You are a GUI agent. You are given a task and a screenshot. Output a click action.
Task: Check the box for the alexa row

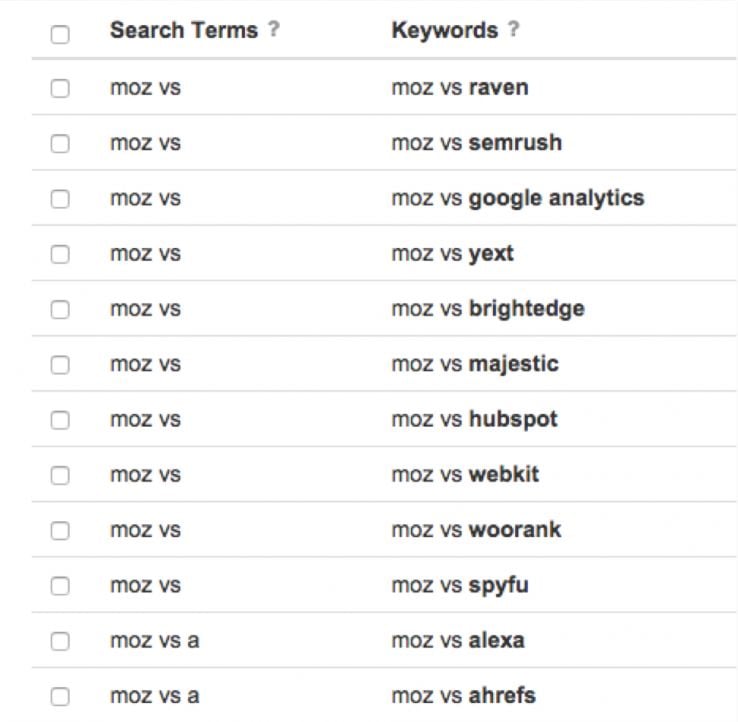(x=60, y=641)
